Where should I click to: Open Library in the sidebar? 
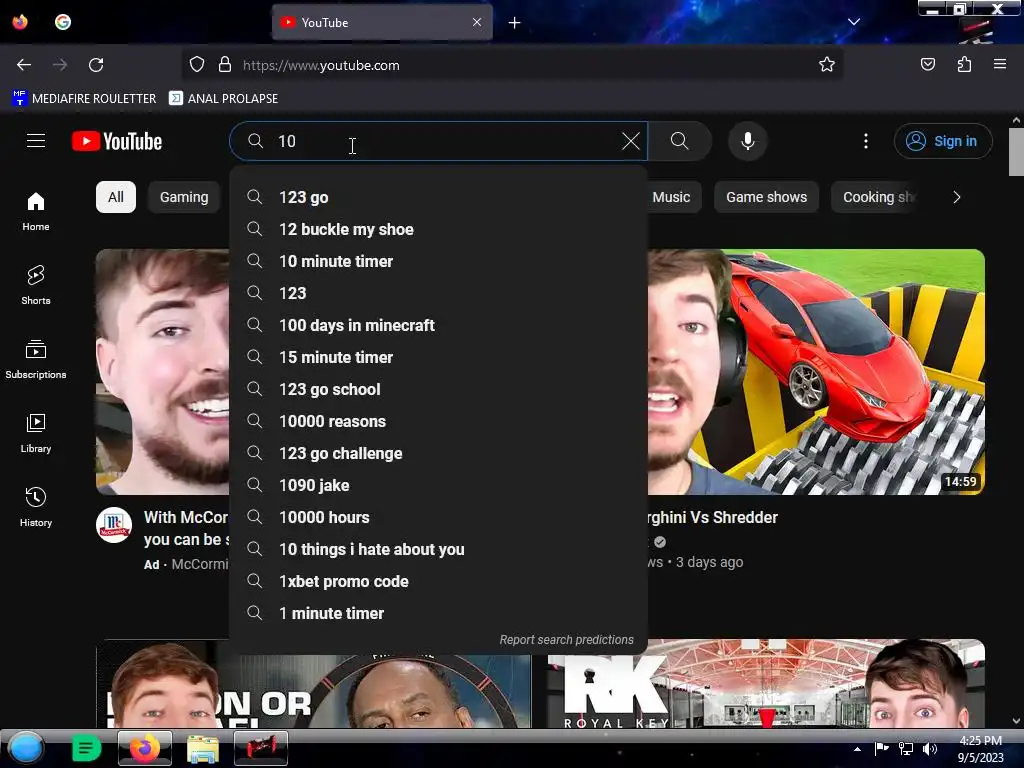pyautogui.click(x=36, y=433)
